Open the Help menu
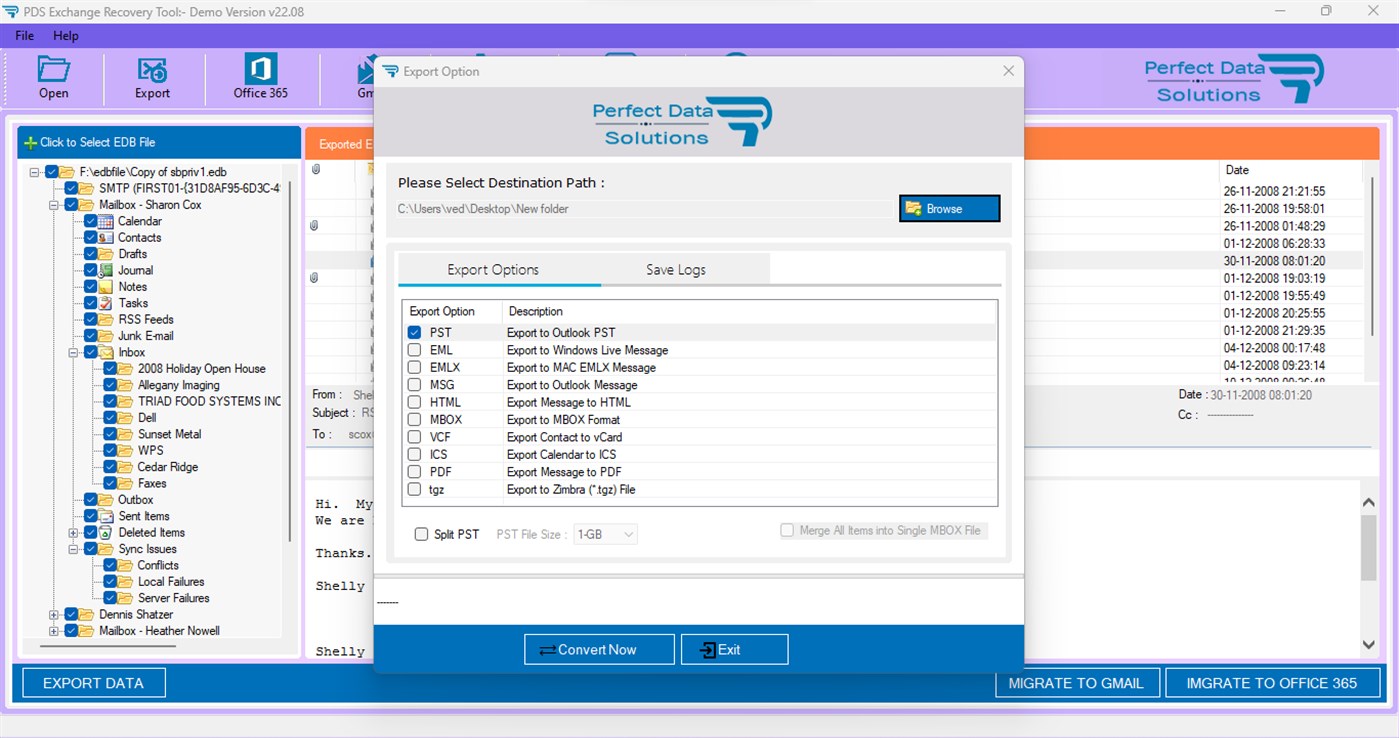 (66, 35)
